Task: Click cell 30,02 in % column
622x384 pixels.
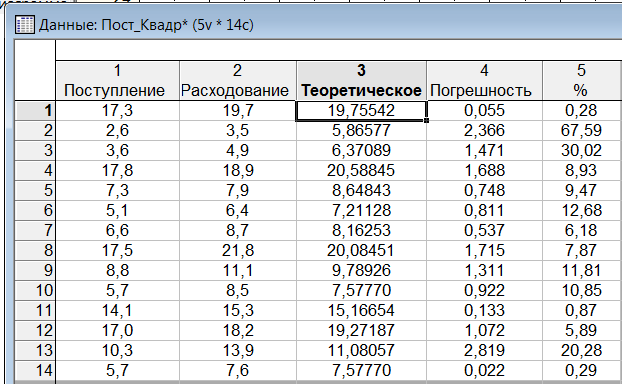Action: (582, 151)
